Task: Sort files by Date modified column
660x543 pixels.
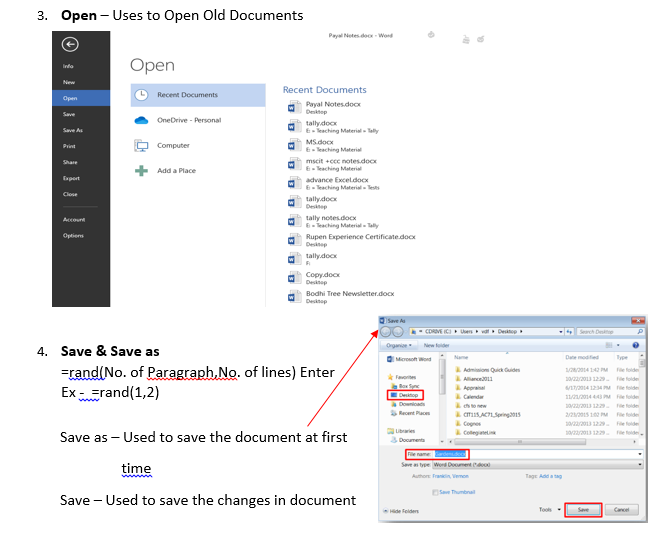Action: [582, 357]
